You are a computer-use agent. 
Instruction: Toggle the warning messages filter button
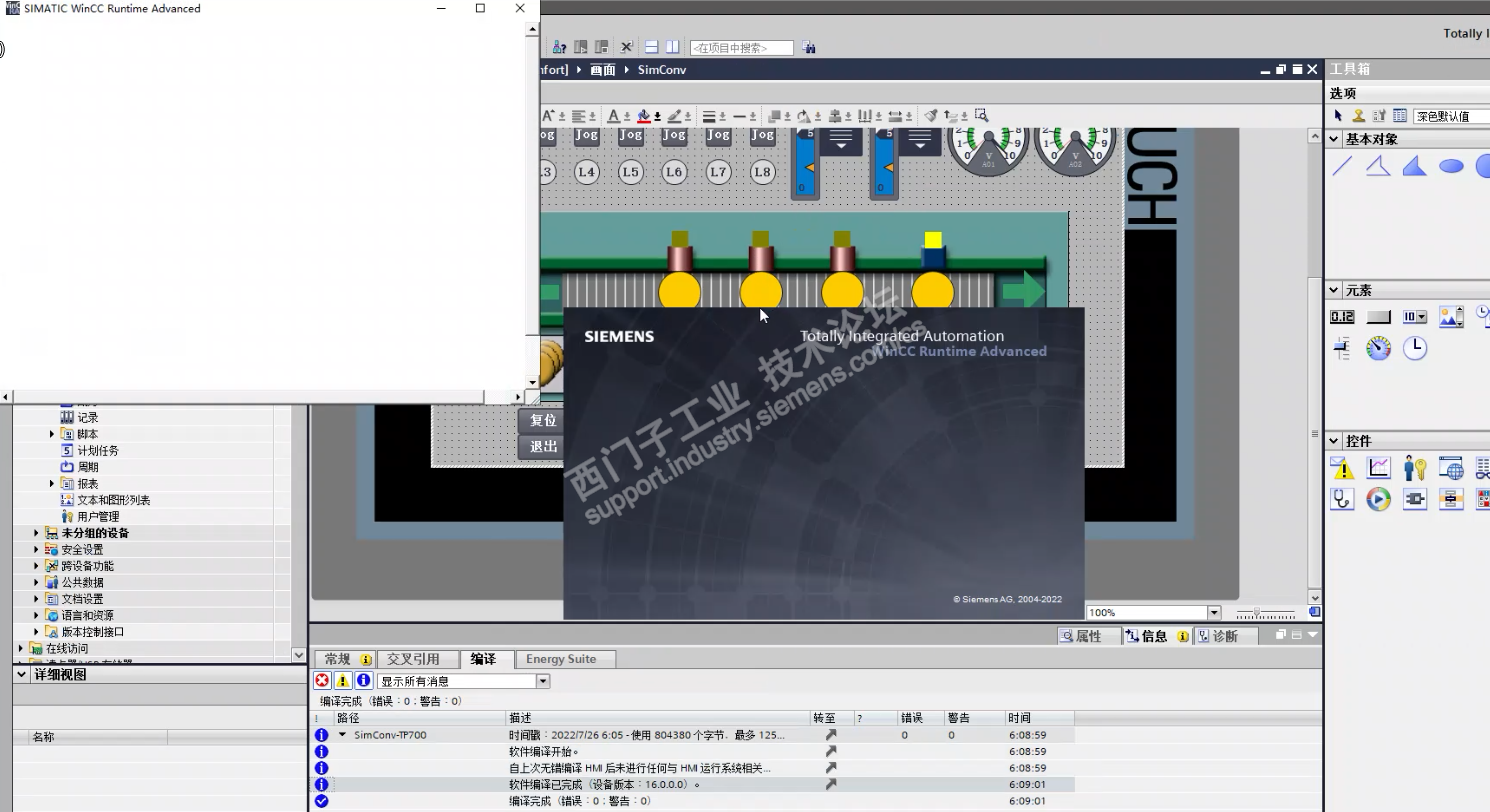tap(343, 681)
